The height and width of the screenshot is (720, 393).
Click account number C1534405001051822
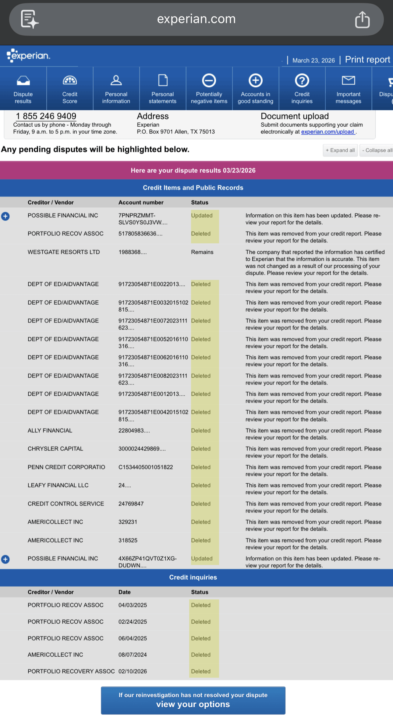pos(146,467)
